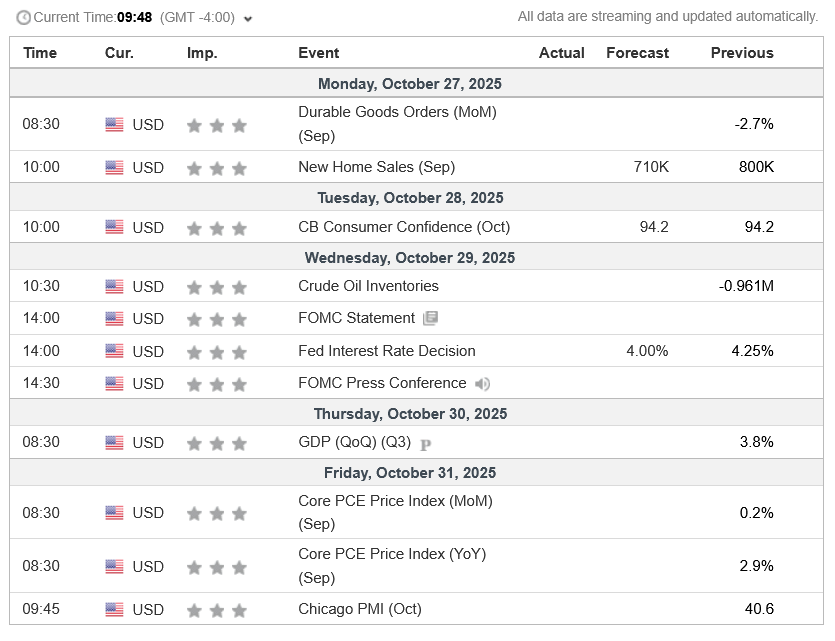Open the CB Consumer Confidence (Oct) event
The width and height of the screenshot is (835, 641).
pyautogui.click(x=404, y=227)
